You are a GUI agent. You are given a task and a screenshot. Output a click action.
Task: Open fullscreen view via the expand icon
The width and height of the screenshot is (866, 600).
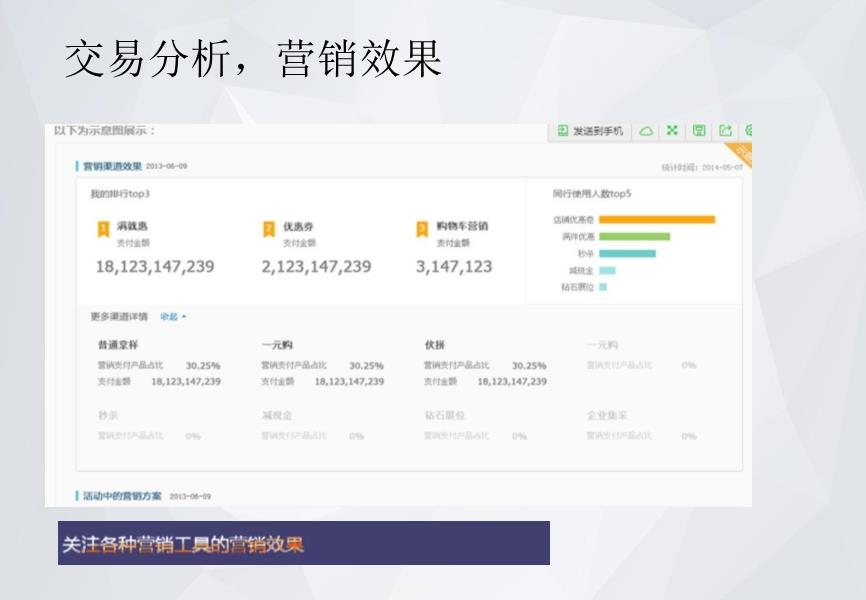coord(672,130)
